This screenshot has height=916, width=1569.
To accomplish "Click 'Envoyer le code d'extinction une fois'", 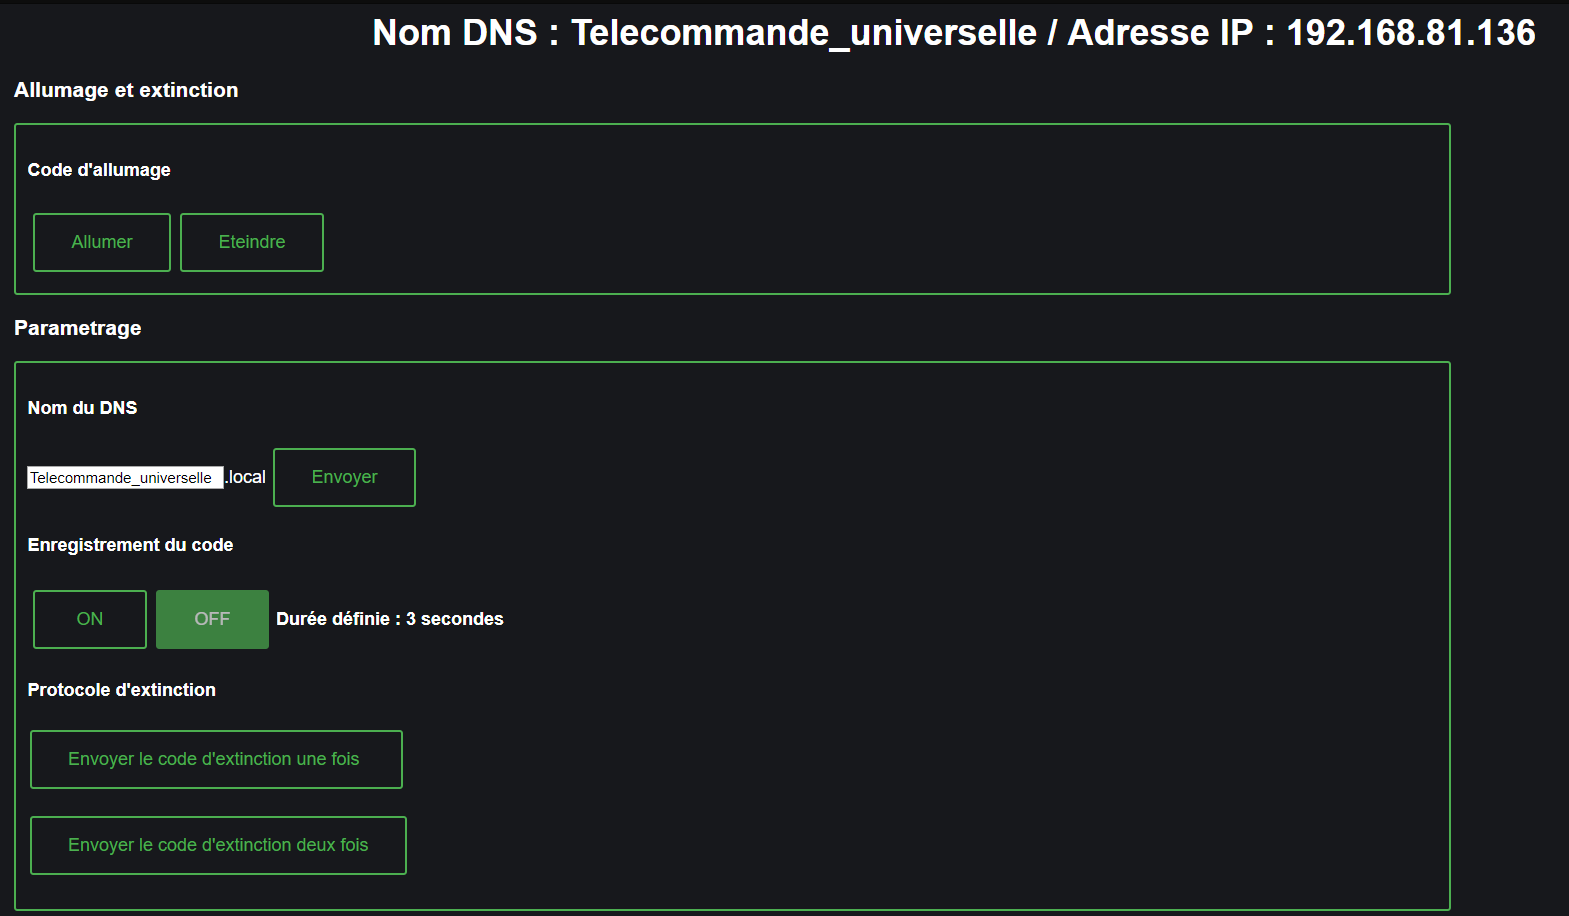I will coord(216,759).
